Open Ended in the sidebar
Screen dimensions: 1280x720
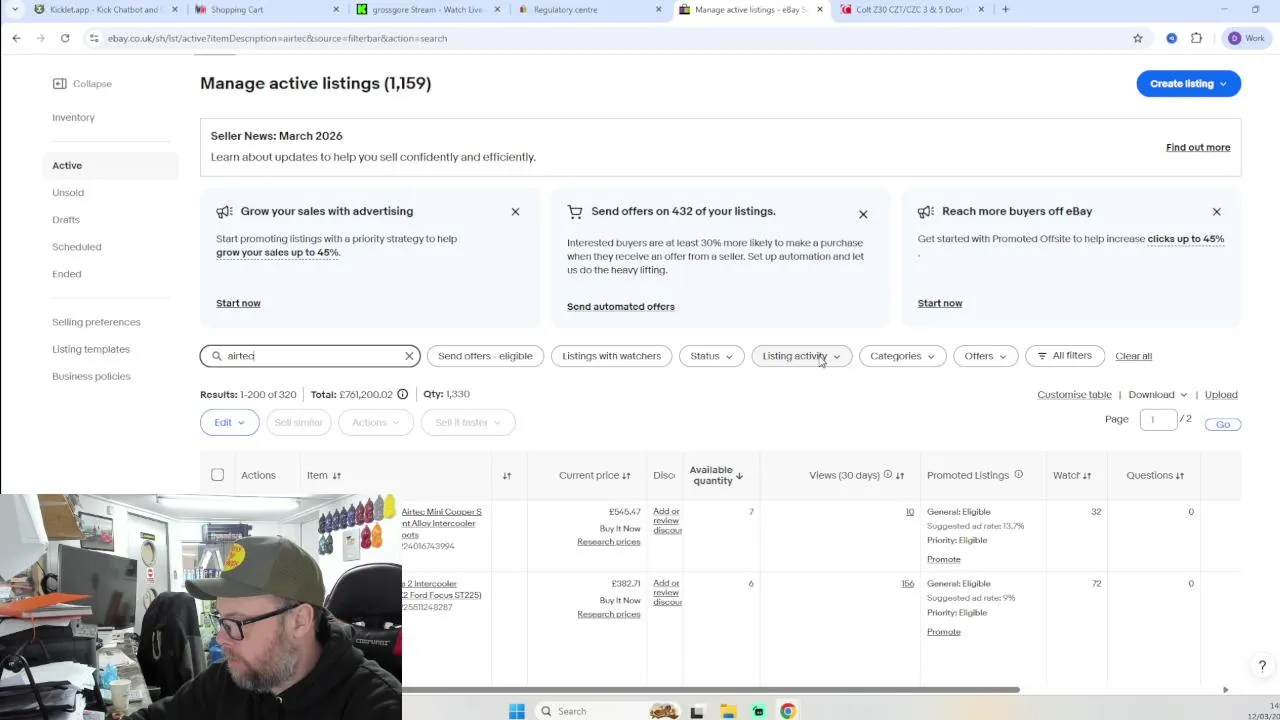click(x=67, y=274)
